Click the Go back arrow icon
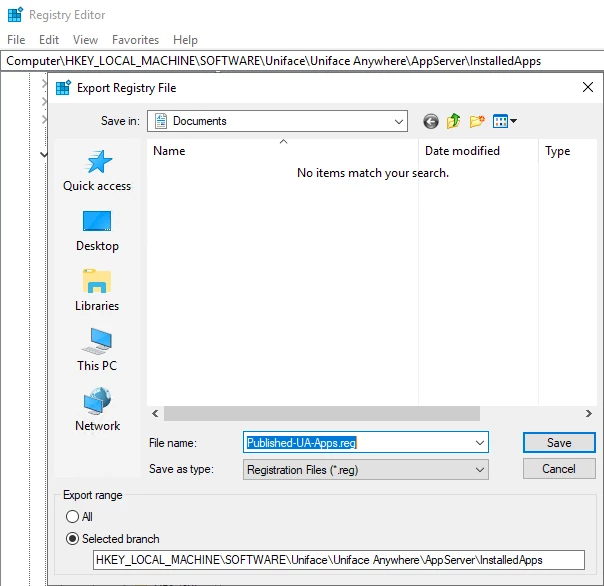Viewport: 604px width, 586px height. (x=431, y=121)
